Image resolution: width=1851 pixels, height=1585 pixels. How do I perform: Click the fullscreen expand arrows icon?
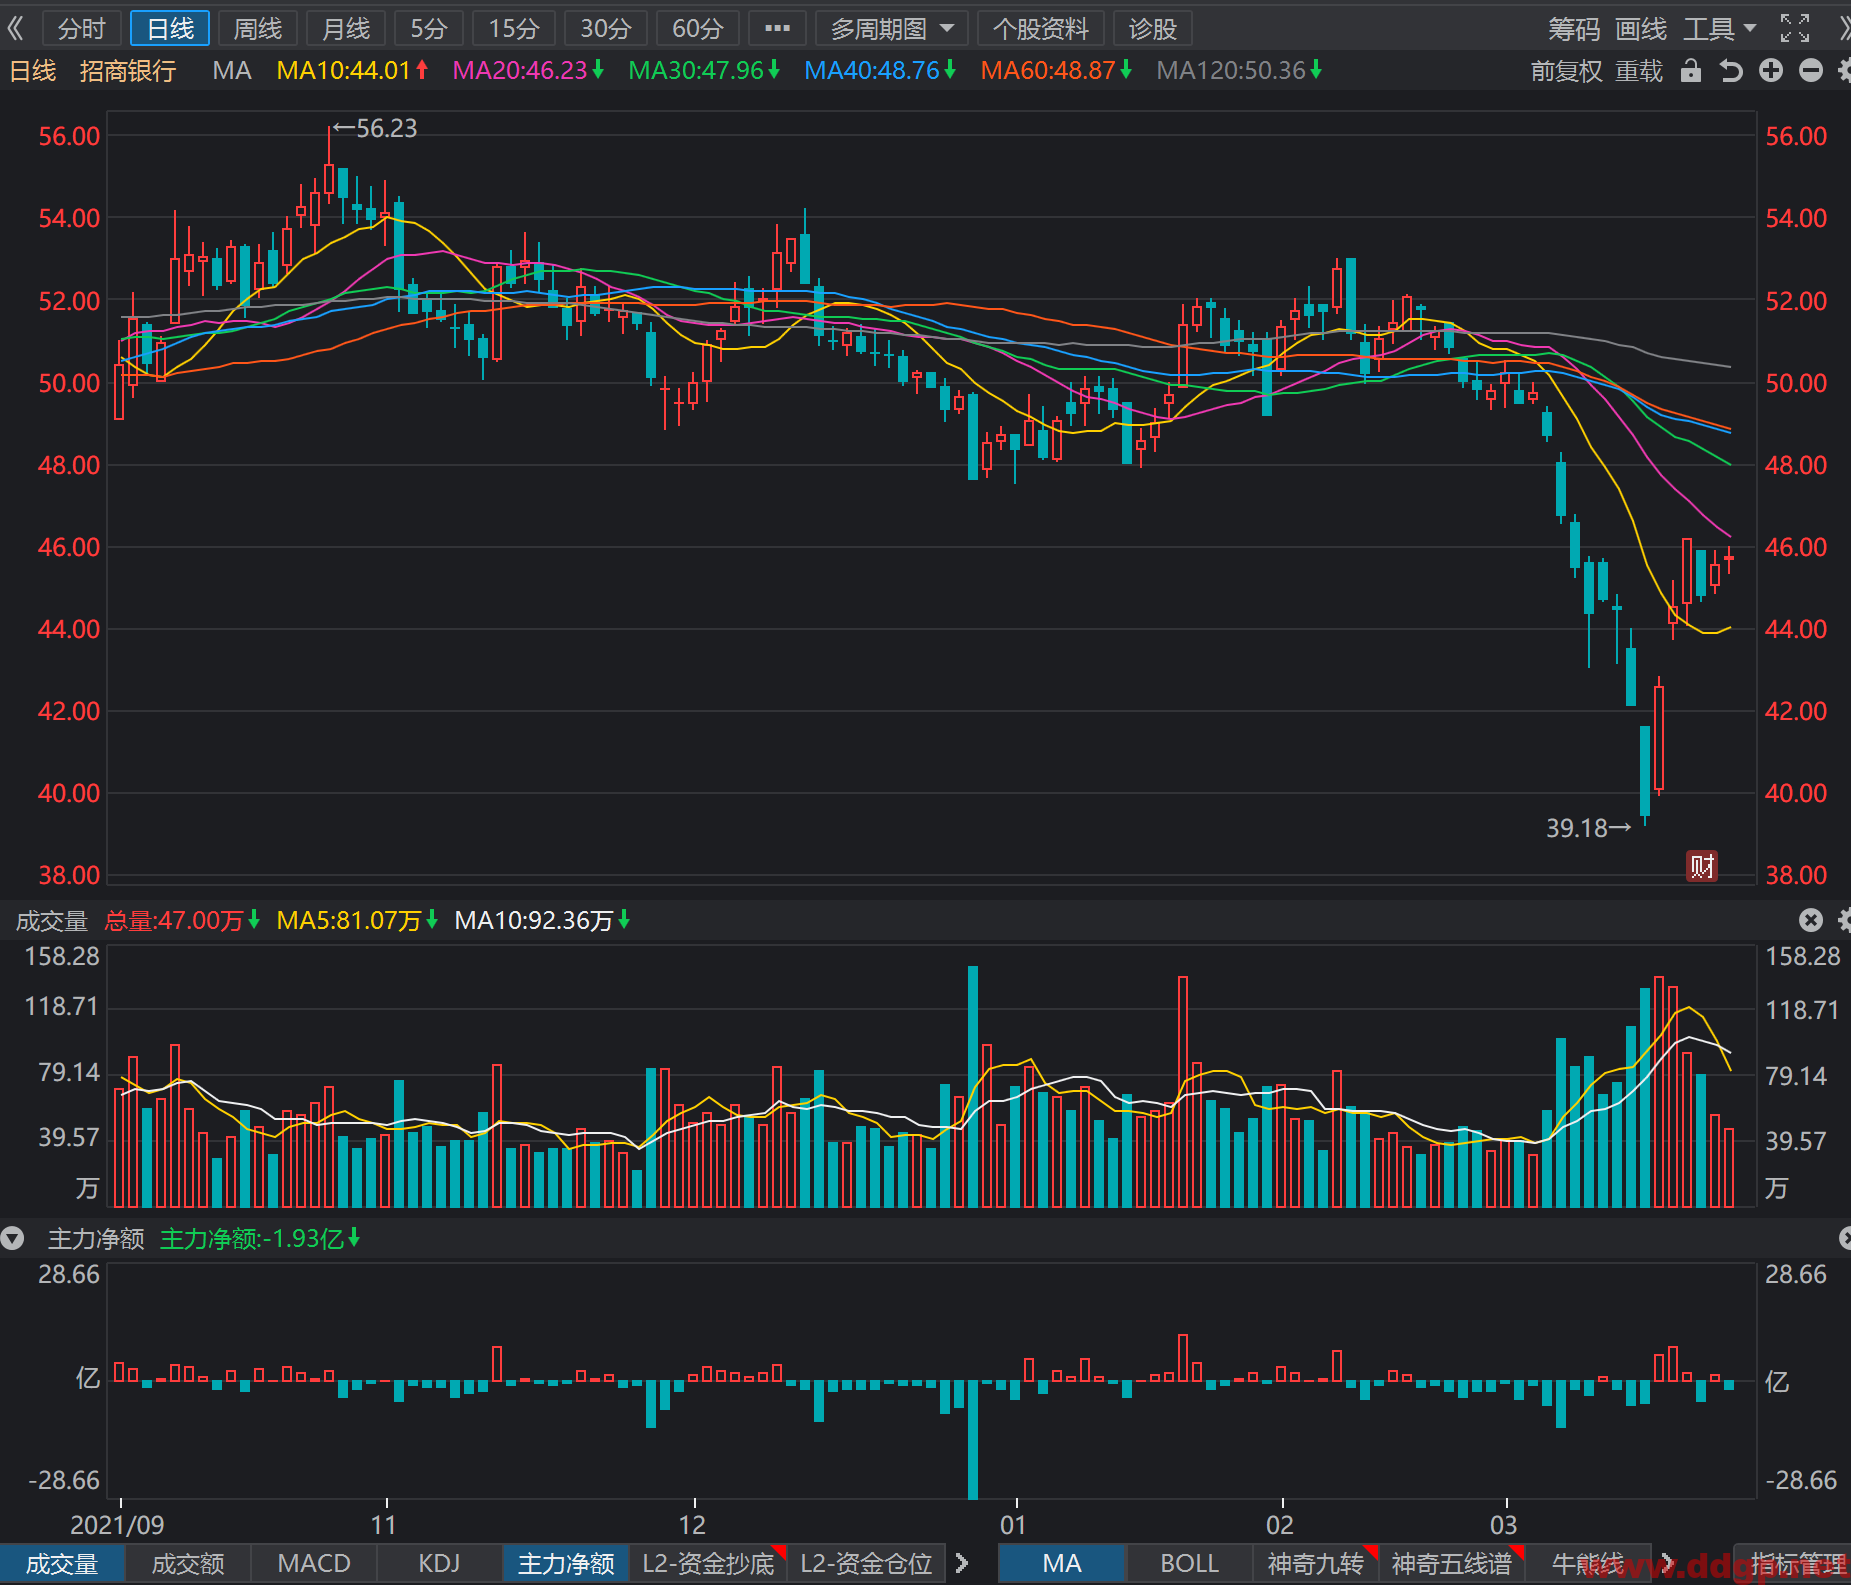(x=1795, y=28)
